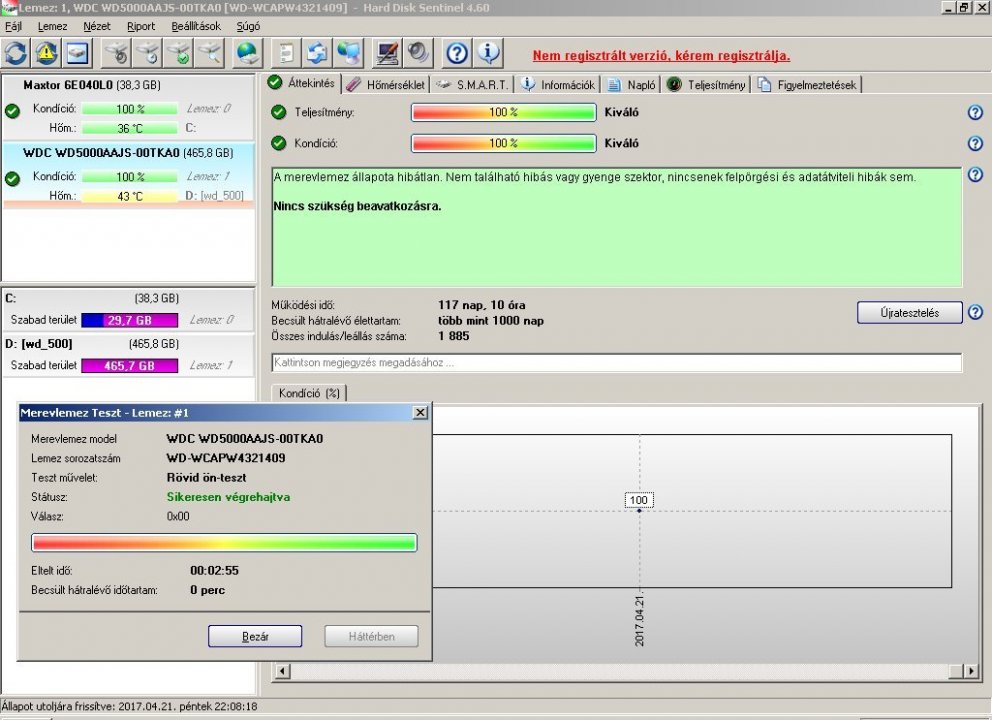
Task: Click disk icon with clock overlay
Action: (x=147, y=54)
